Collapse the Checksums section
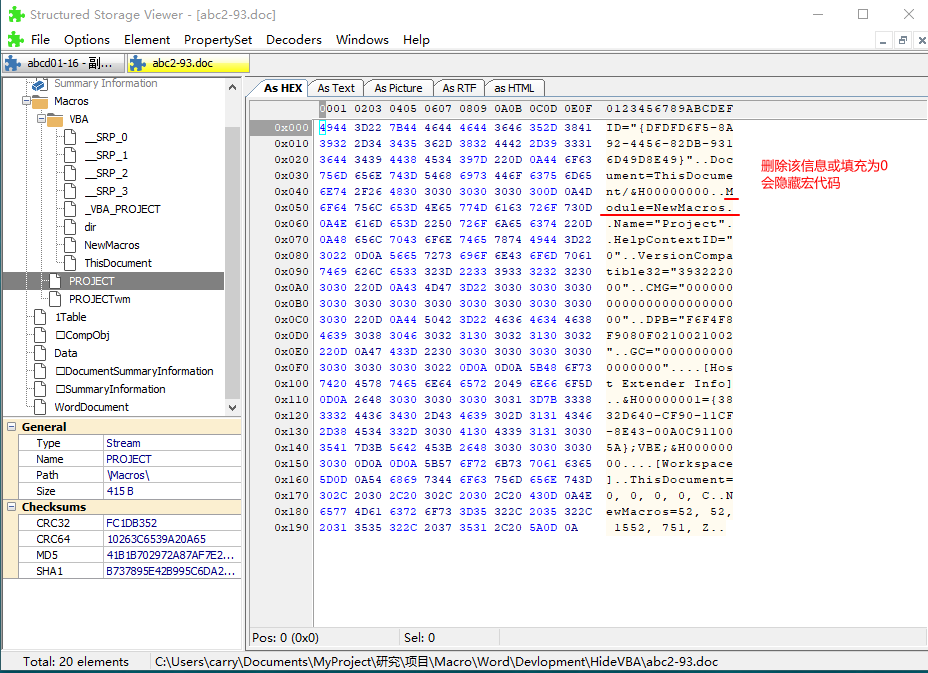The width and height of the screenshot is (928, 673). [x=11, y=507]
